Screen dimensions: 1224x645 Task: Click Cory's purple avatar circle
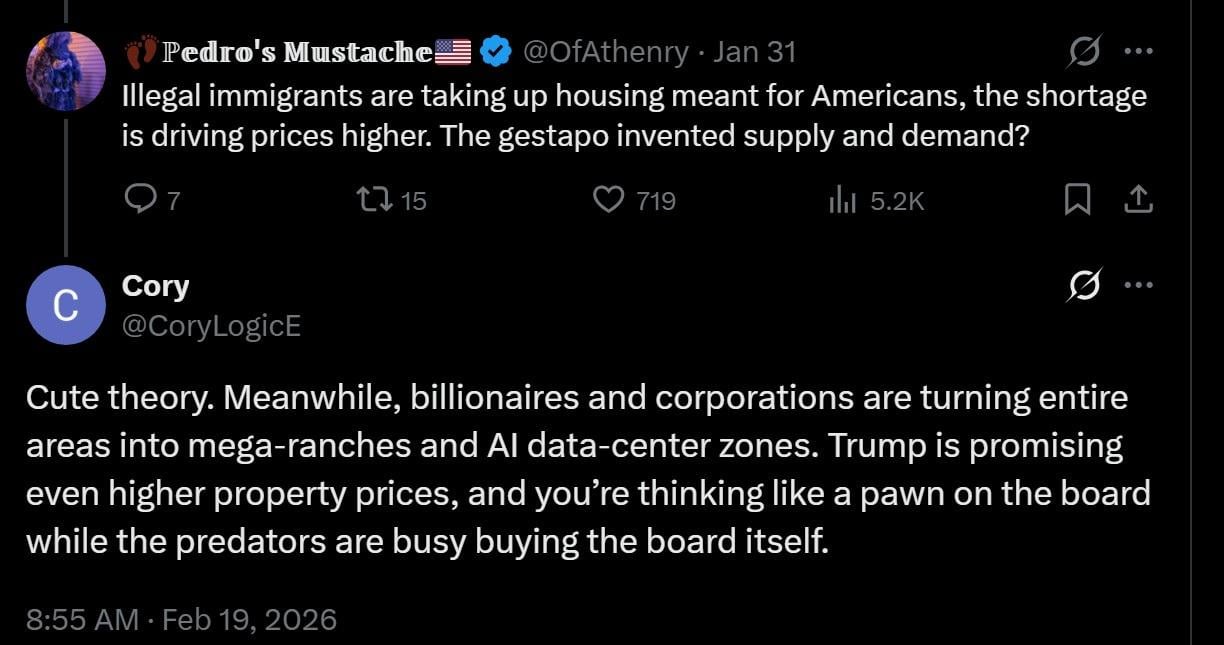[66, 305]
